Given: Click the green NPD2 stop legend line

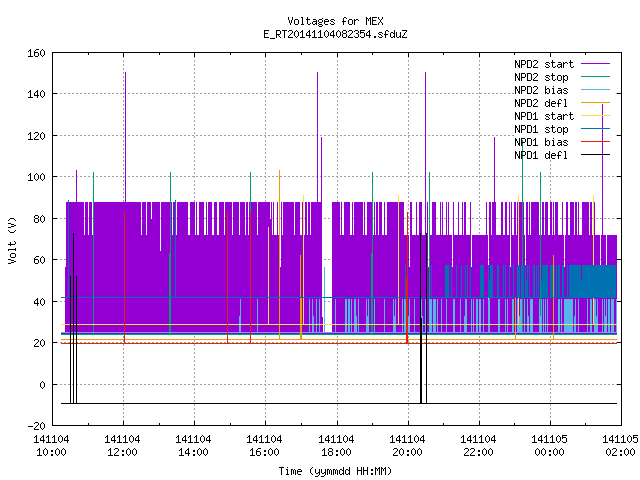Looking at the screenshot, I should pyautogui.click(x=595, y=77).
